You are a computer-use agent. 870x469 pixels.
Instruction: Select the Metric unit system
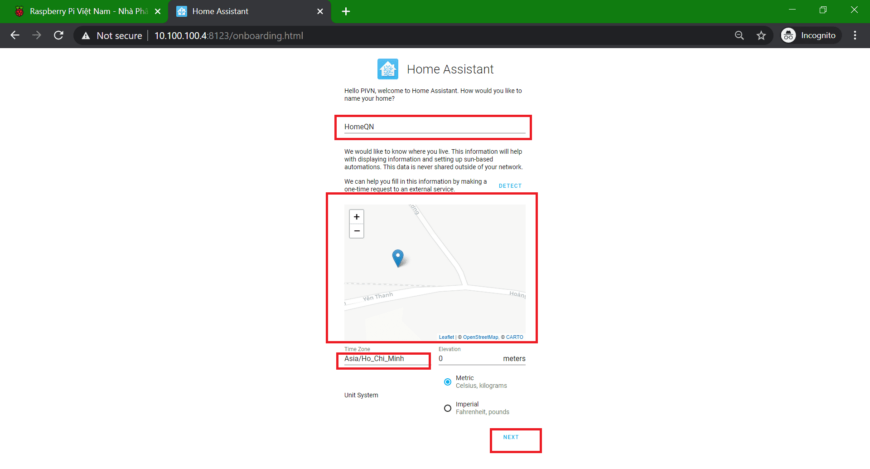(447, 381)
